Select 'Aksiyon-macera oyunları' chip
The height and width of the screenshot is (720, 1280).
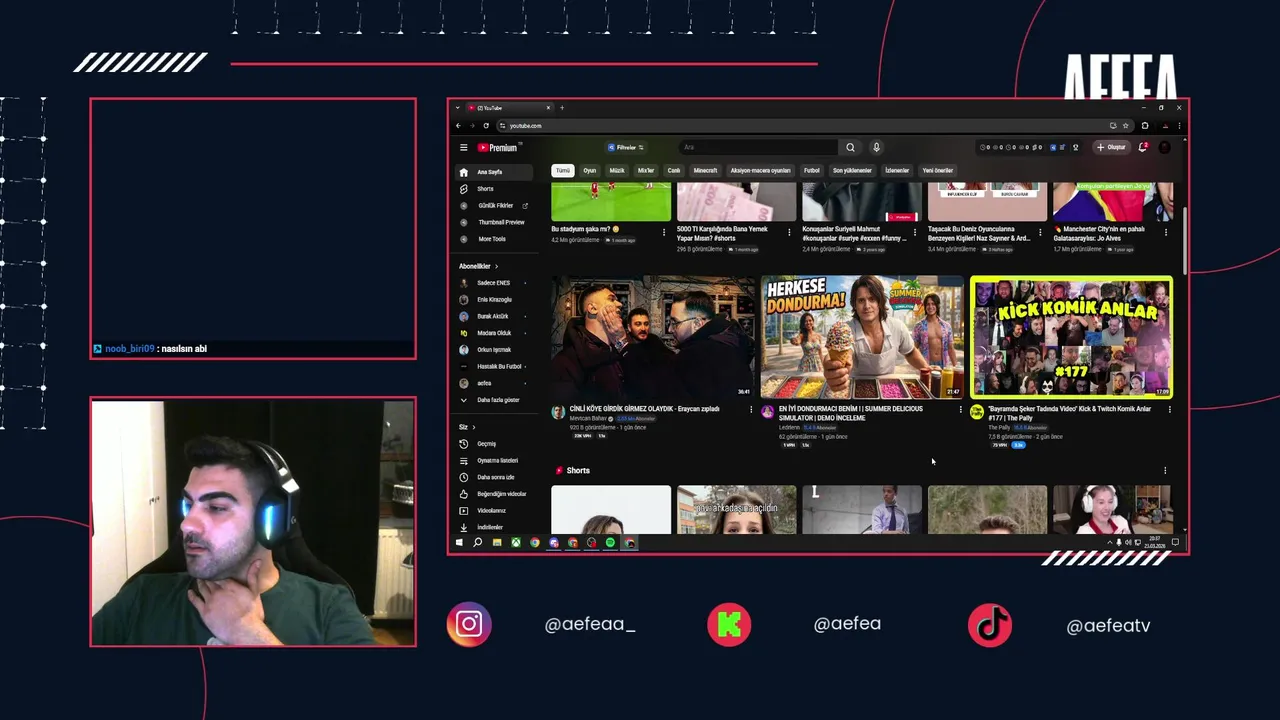click(760, 171)
